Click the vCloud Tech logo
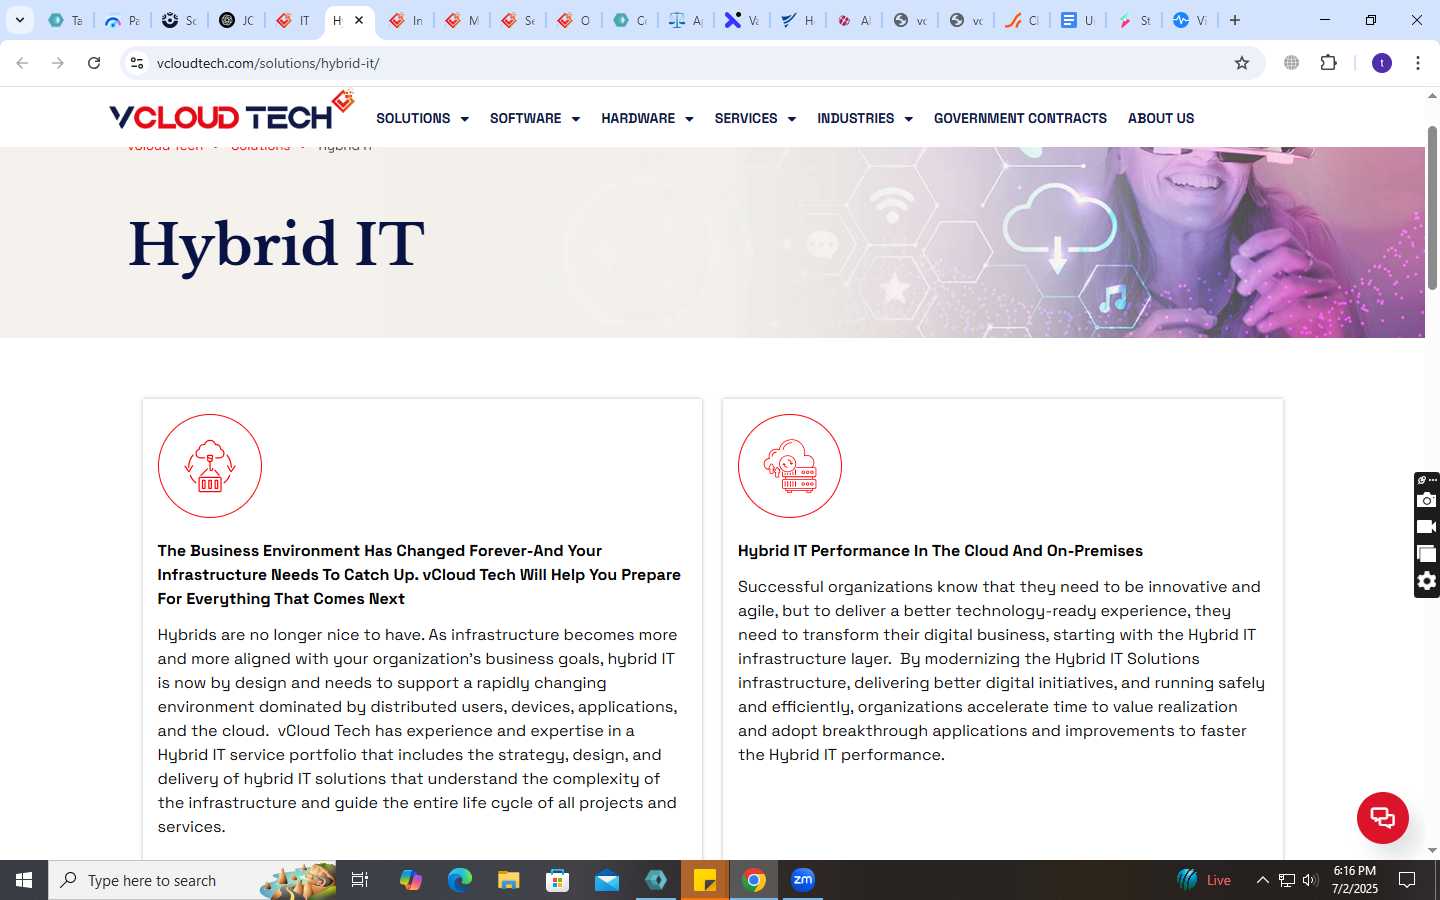 231,111
